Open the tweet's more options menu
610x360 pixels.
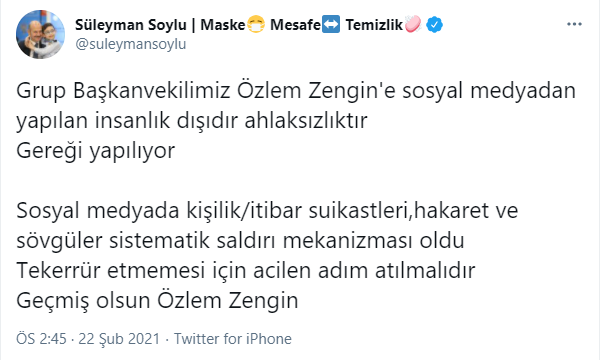click(x=574, y=24)
